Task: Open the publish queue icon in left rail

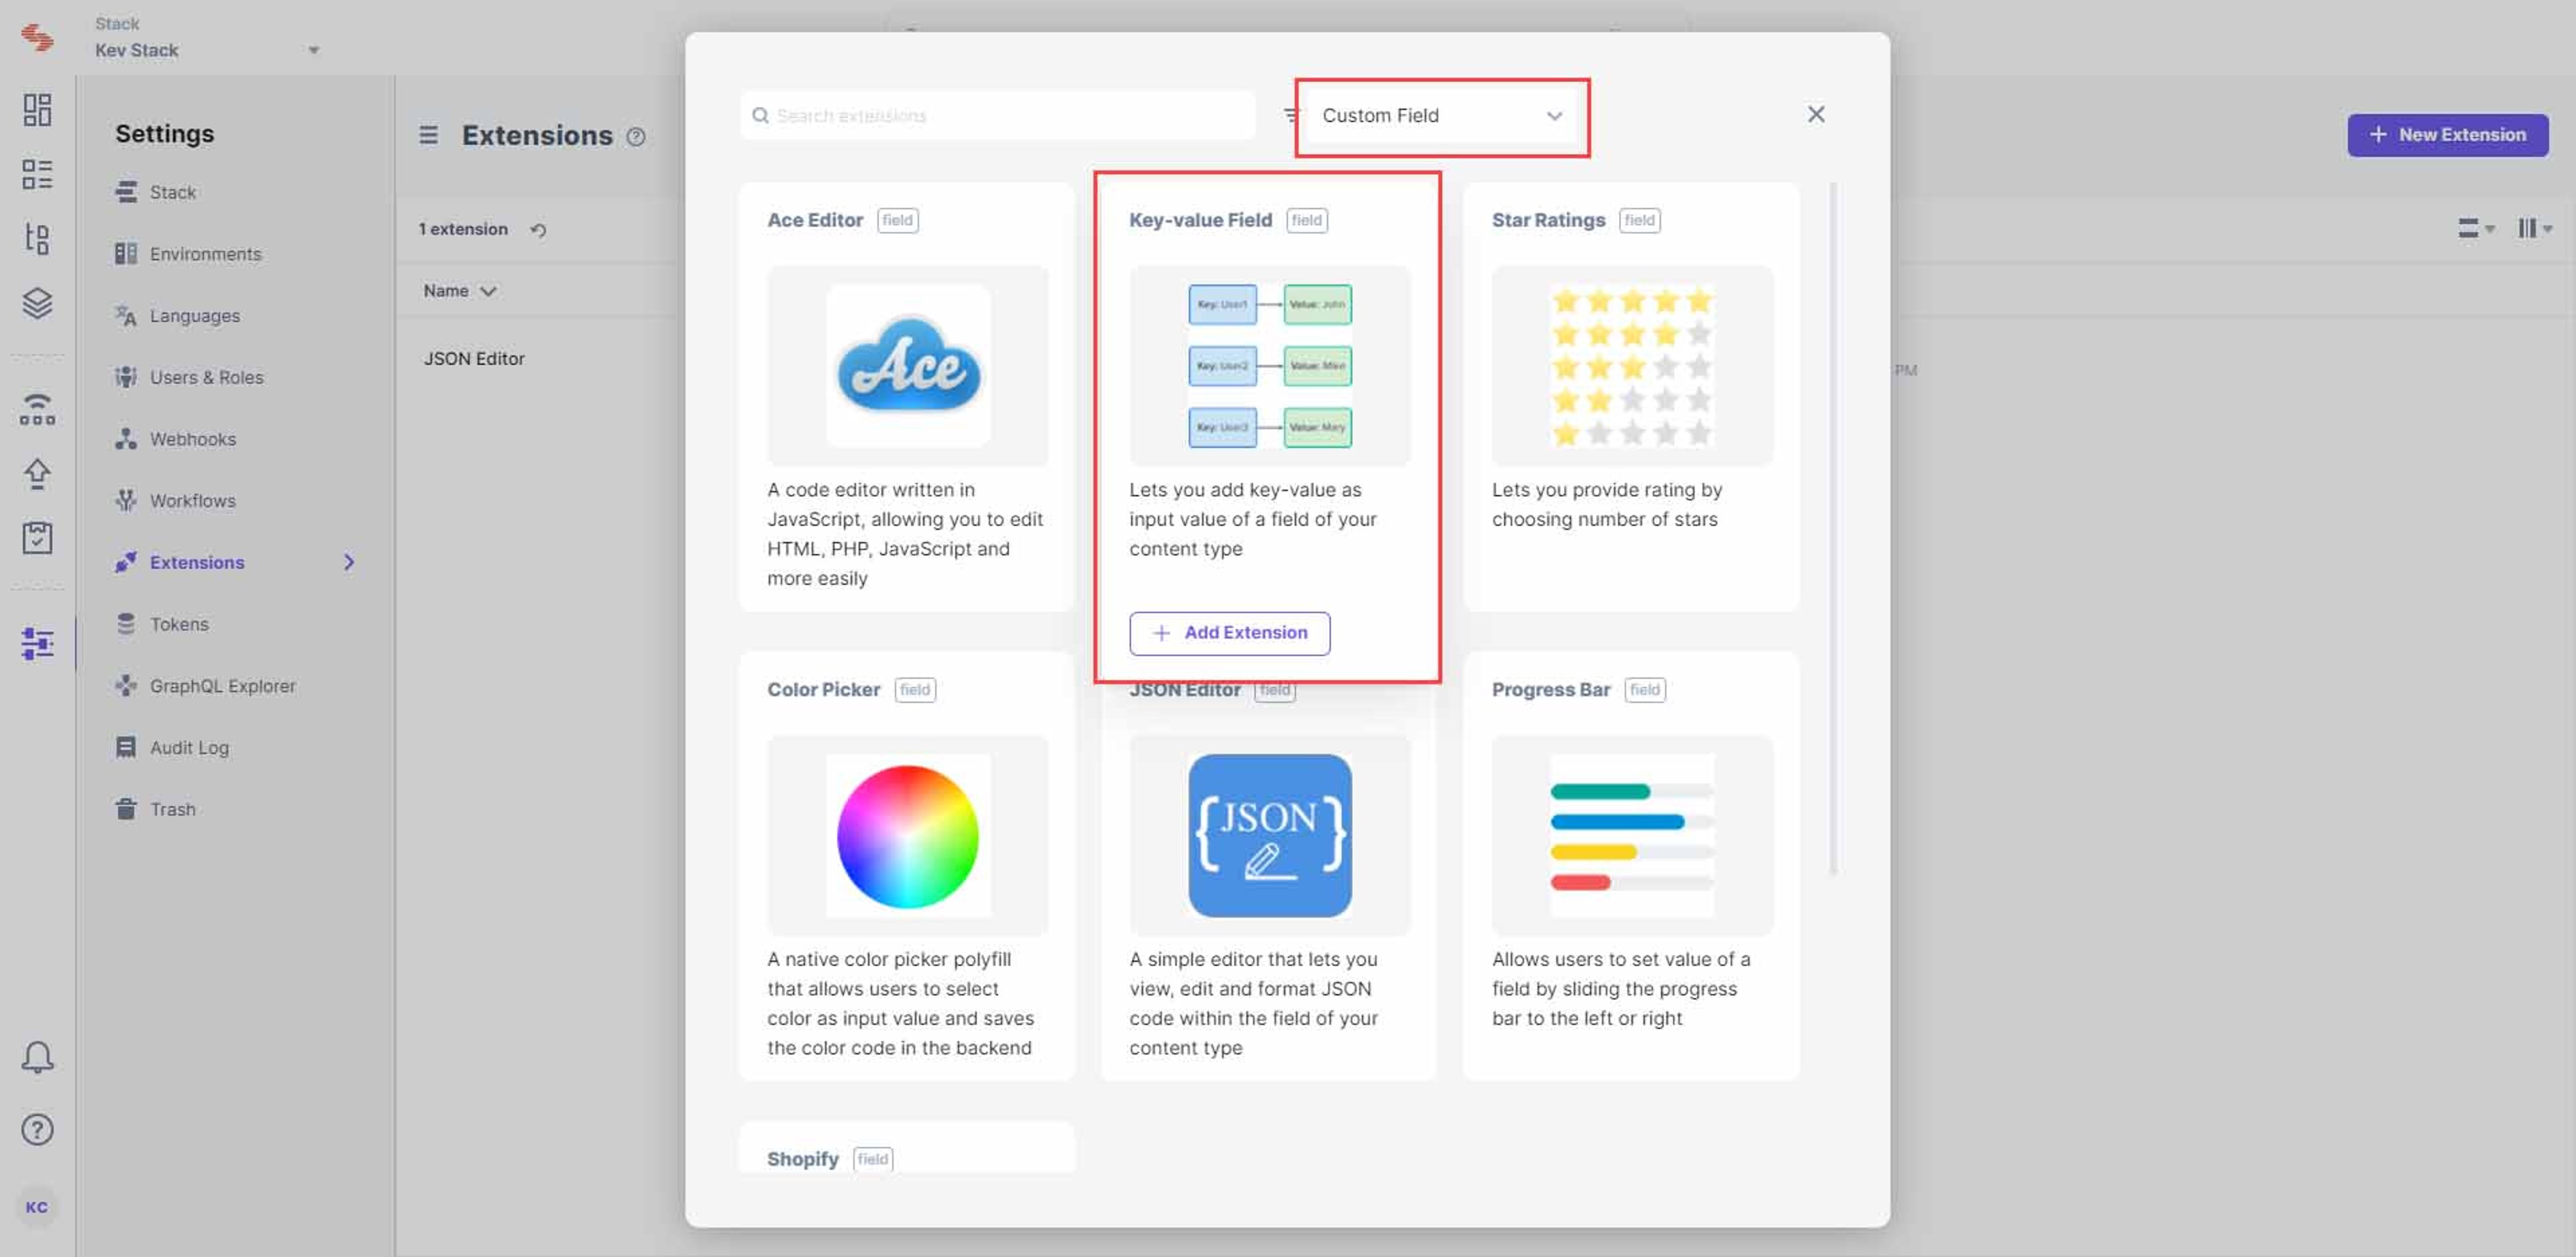Action: 37,409
